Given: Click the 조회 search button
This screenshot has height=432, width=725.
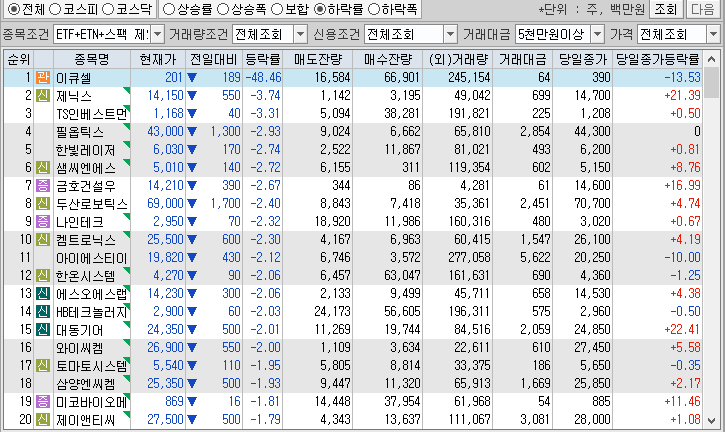Looking at the screenshot, I should 666,9.
